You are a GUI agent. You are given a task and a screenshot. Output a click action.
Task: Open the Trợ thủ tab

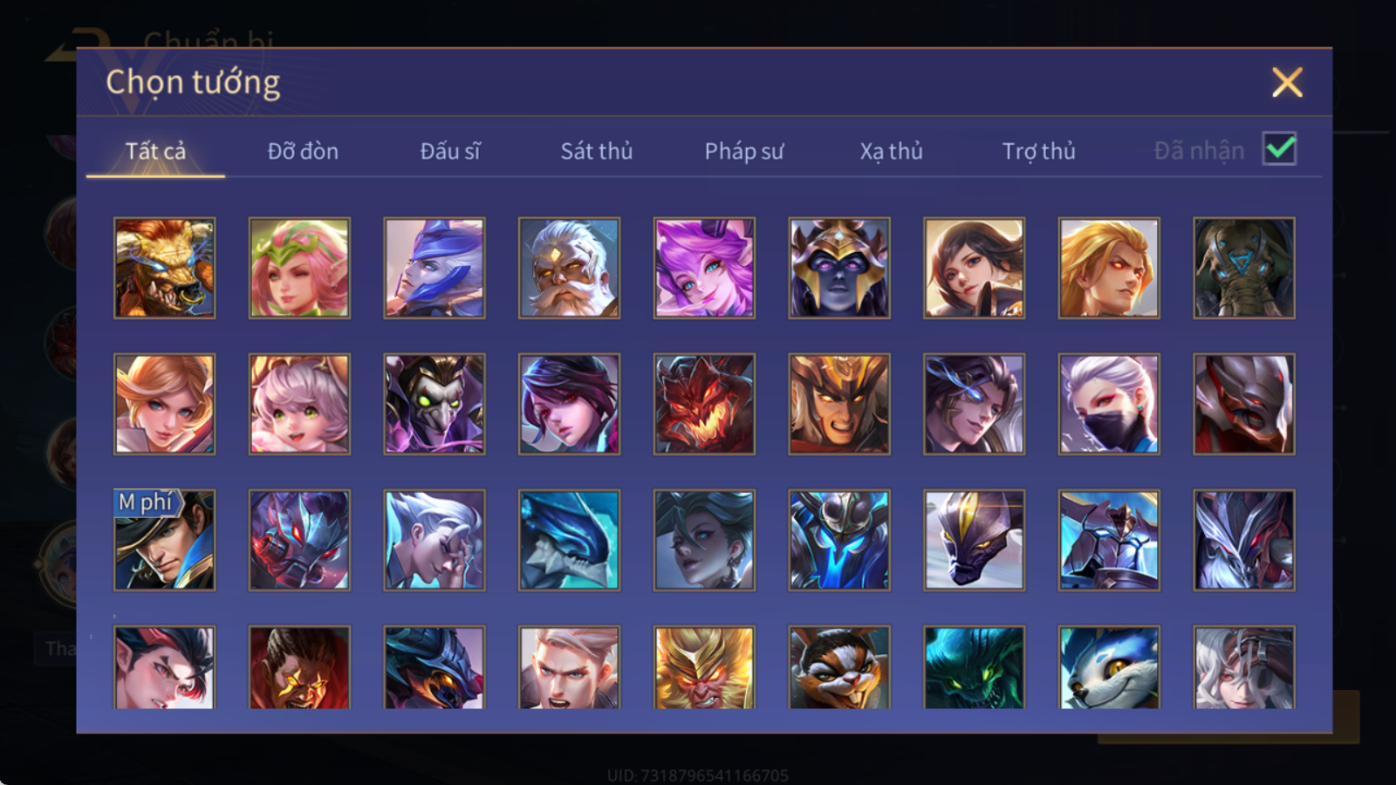coord(1039,151)
